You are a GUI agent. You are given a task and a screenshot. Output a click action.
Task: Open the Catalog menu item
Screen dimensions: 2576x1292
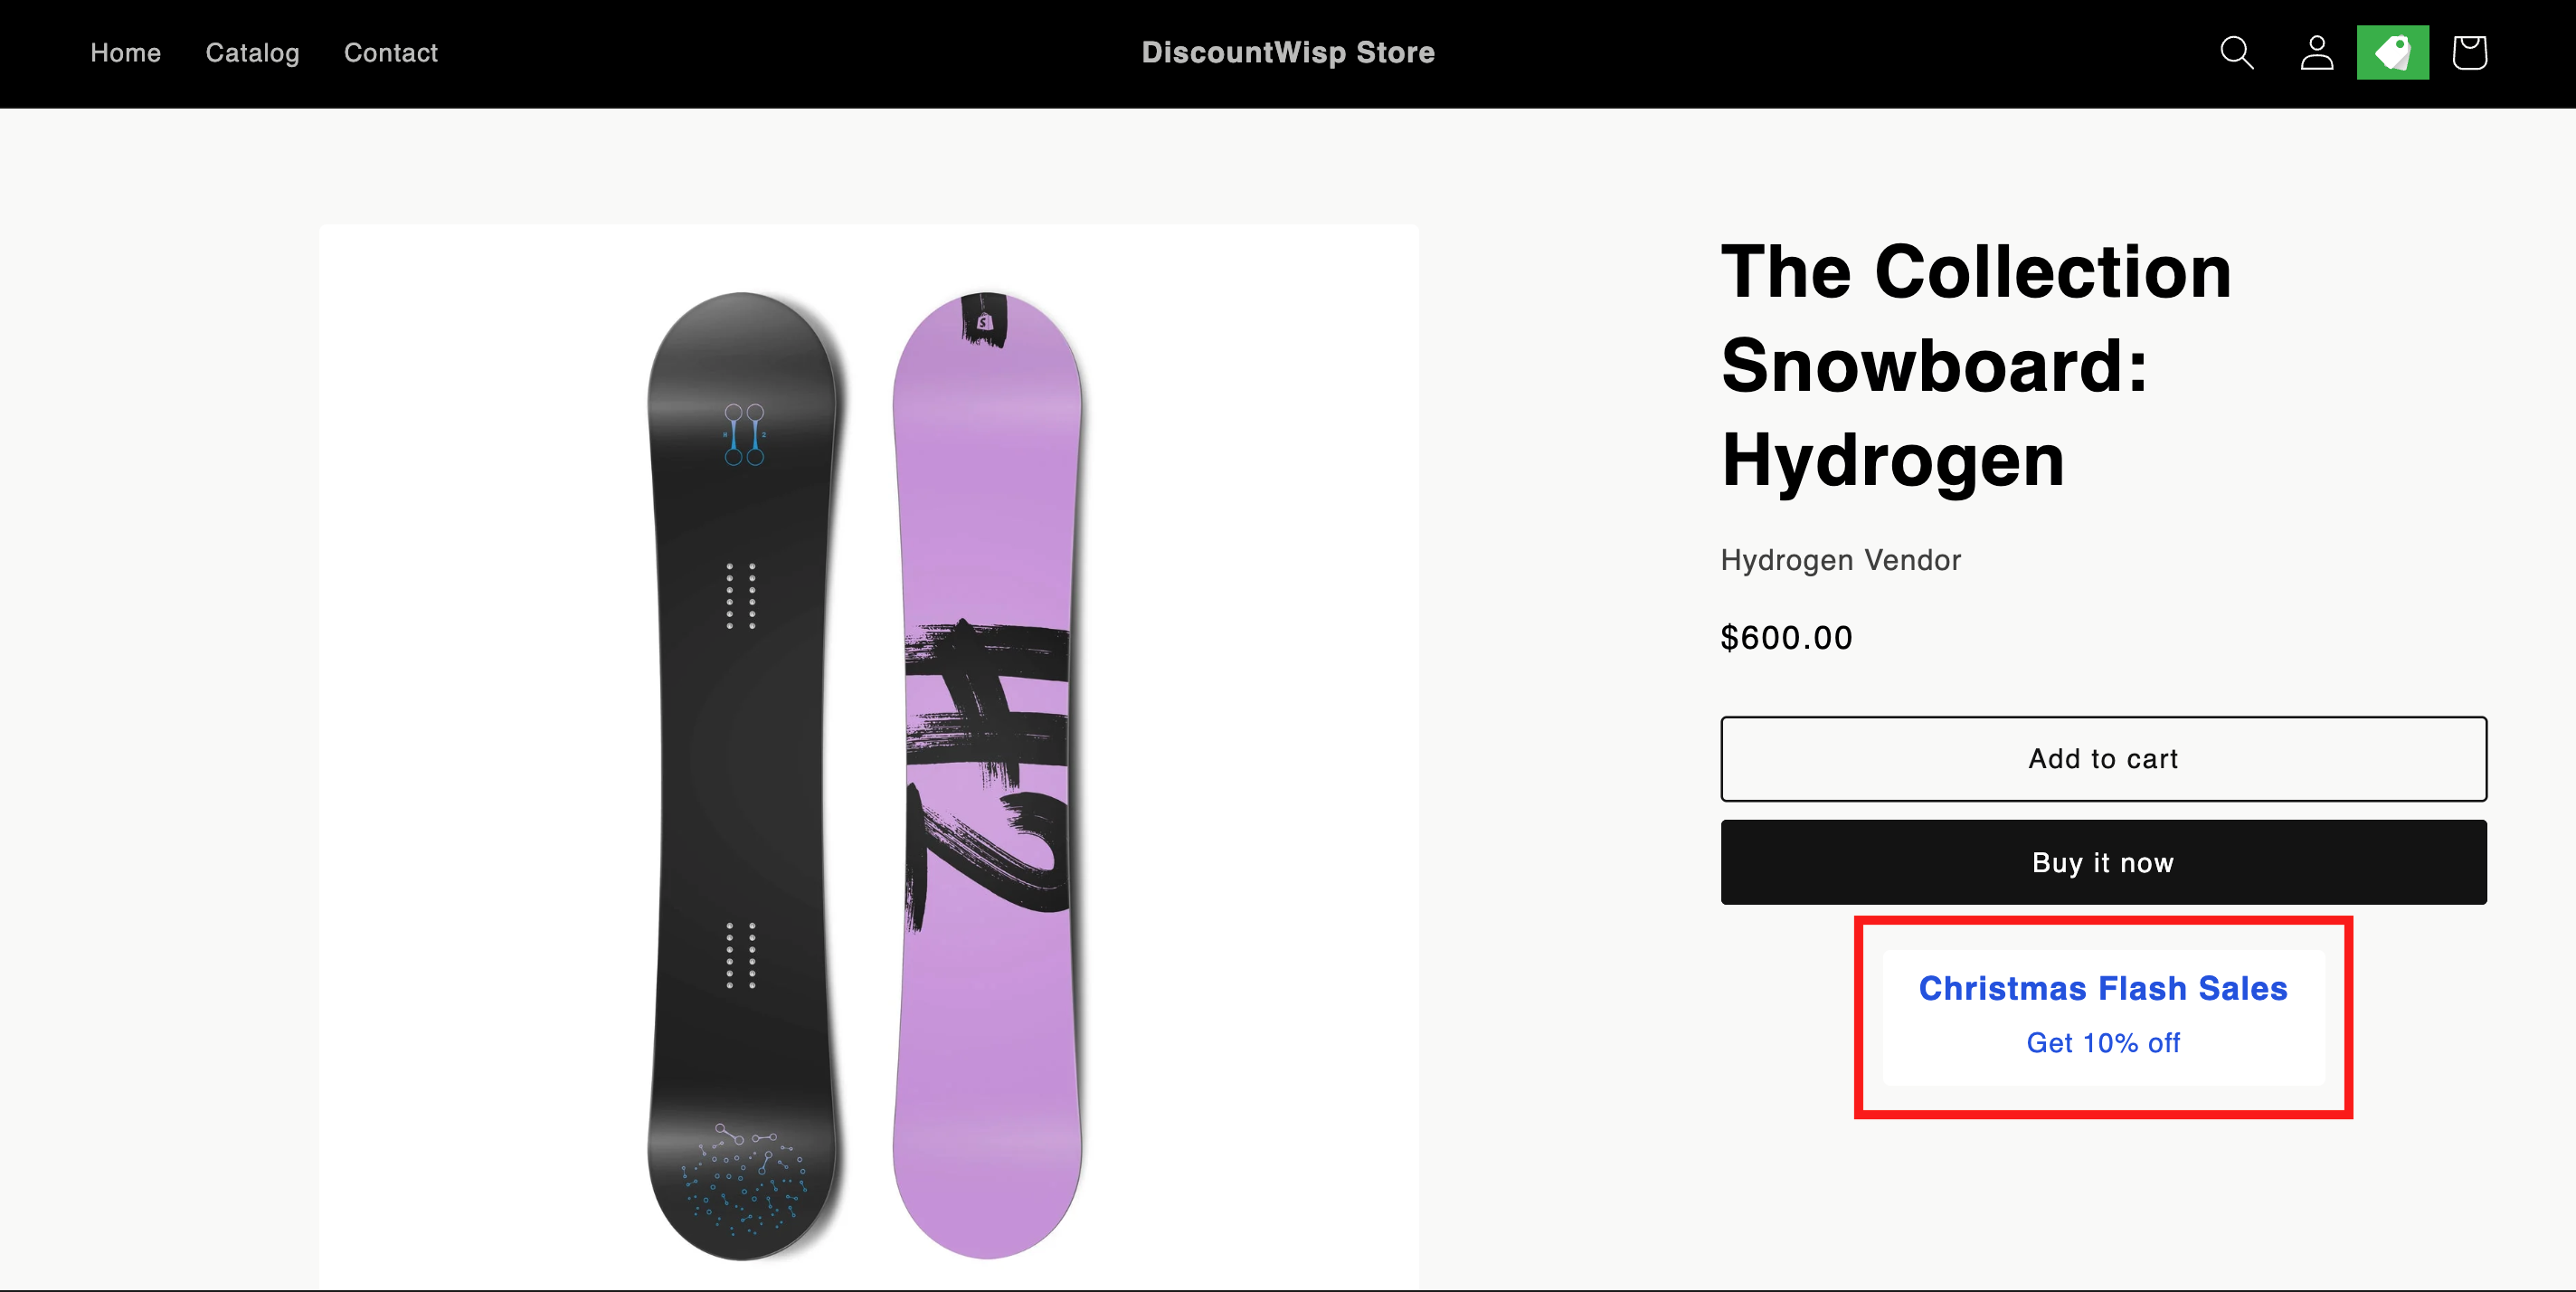[x=252, y=52]
